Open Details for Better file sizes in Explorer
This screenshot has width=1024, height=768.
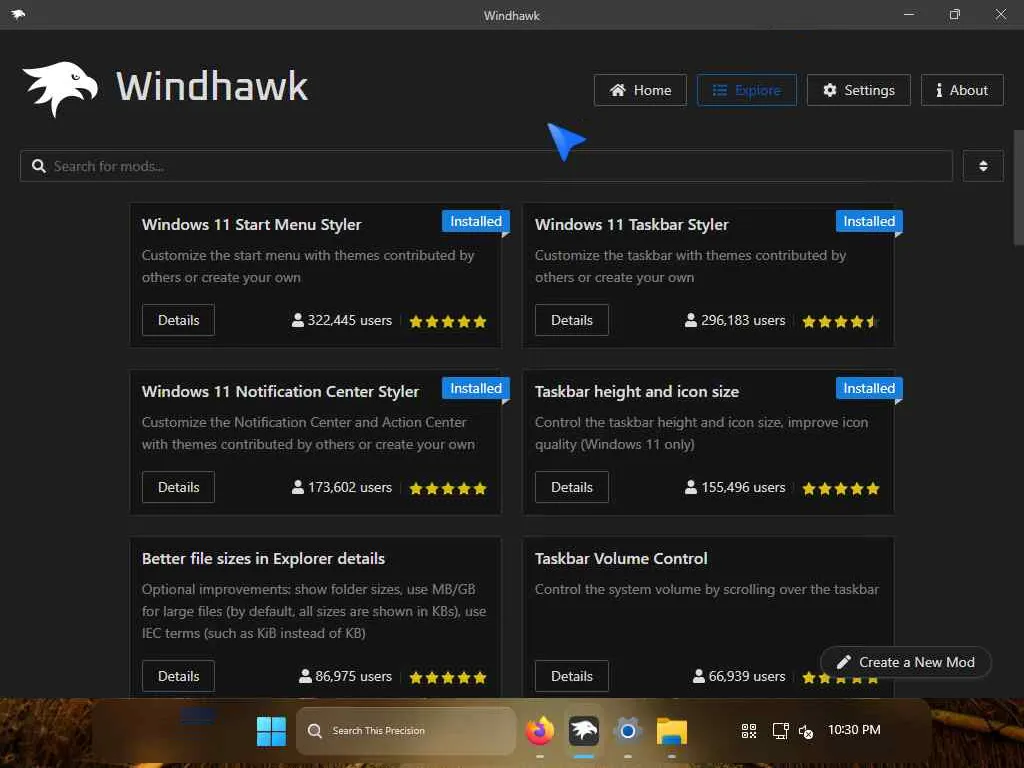pyautogui.click(x=178, y=676)
